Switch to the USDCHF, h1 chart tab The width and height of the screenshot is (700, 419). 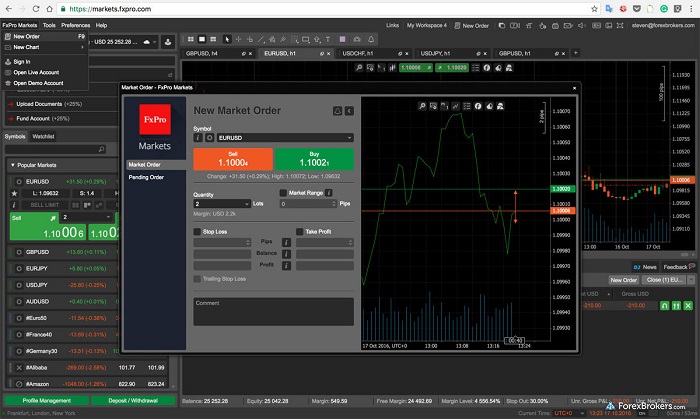(x=374, y=54)
